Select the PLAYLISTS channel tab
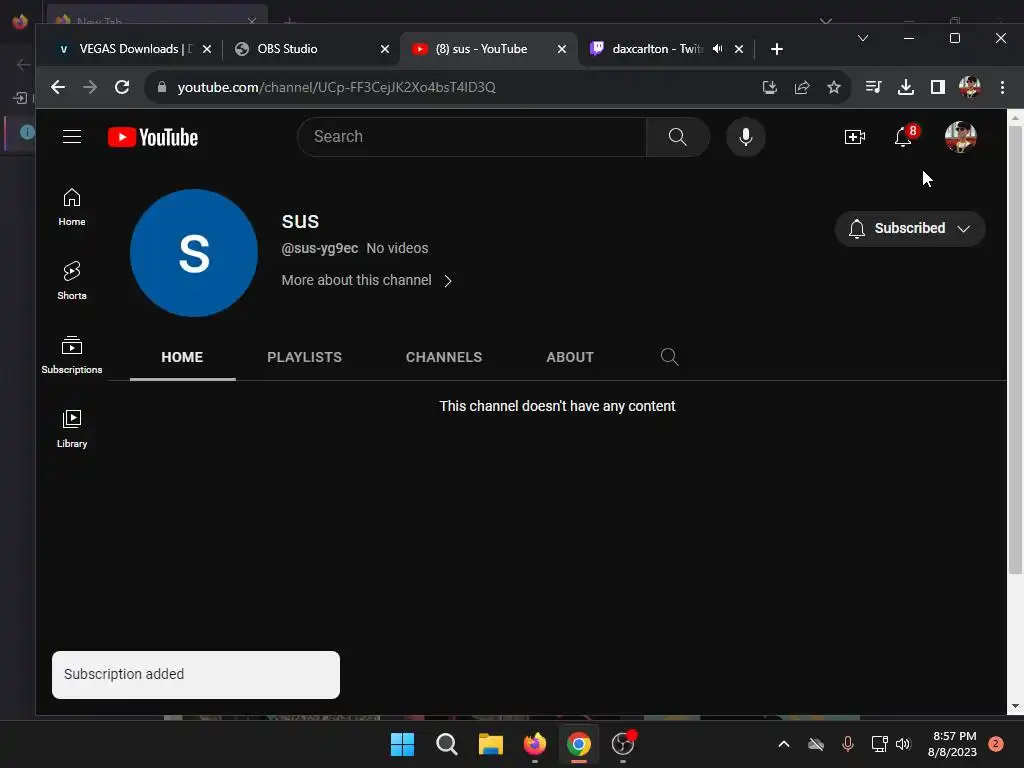 tap(304, 357)
